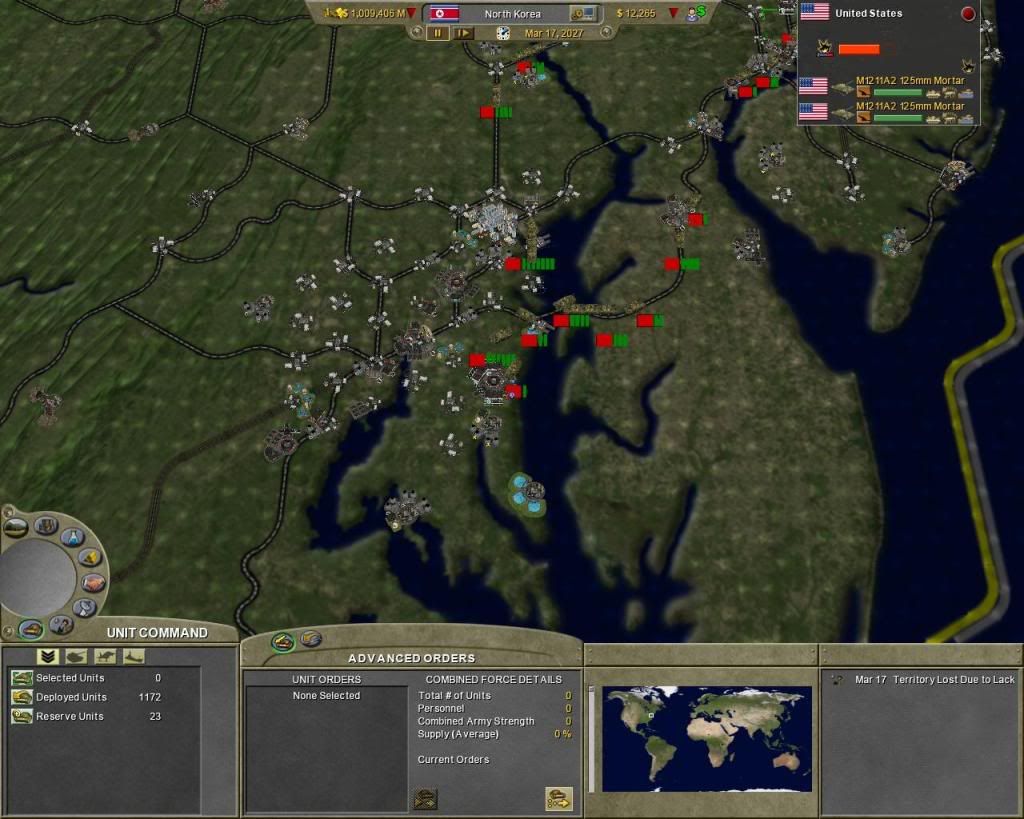The height and width of the screenshot is (819, 1024).
Task: Click date Mar 17, 2027
Action: pos(554,33)
